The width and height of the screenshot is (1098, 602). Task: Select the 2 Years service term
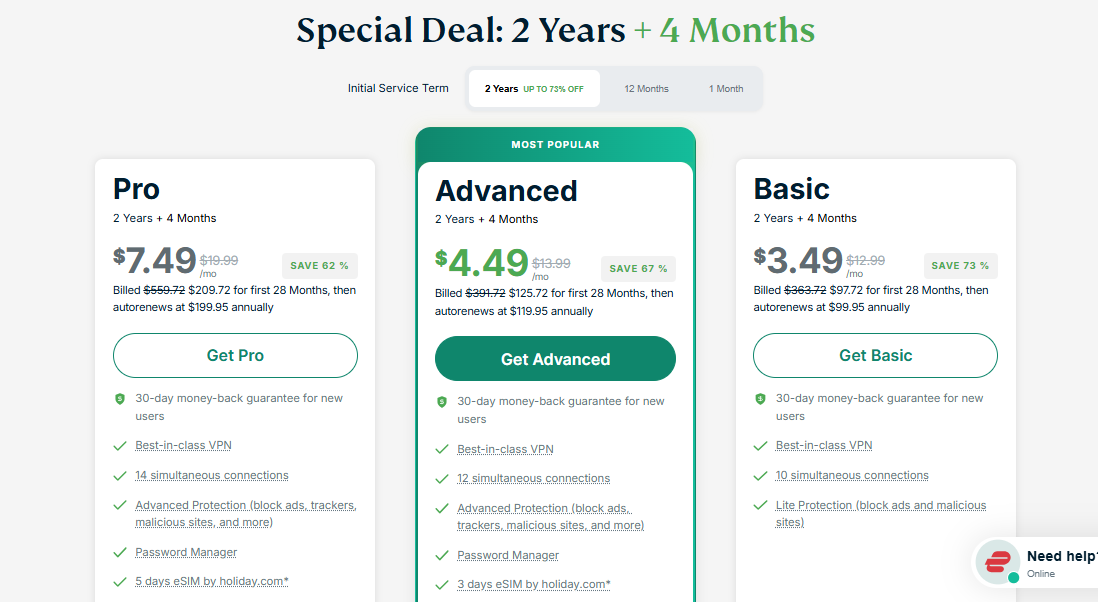(x=534, y=89)
